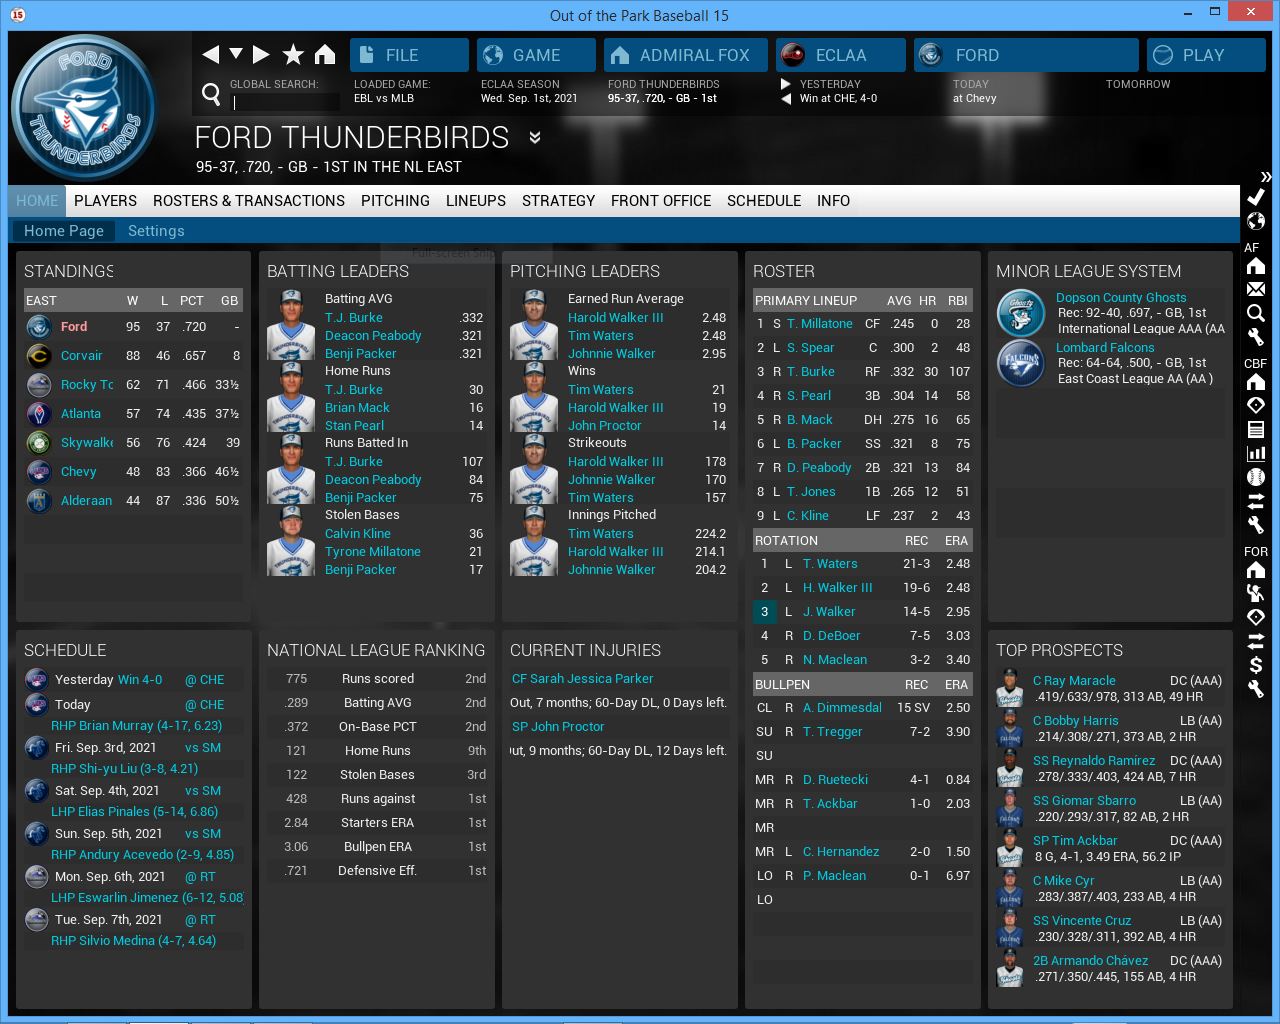This screenshot has height=1024, width=1280.
Task: Go back with the left arrow icon
Action: pyautogui.click(x=210, y=54)
